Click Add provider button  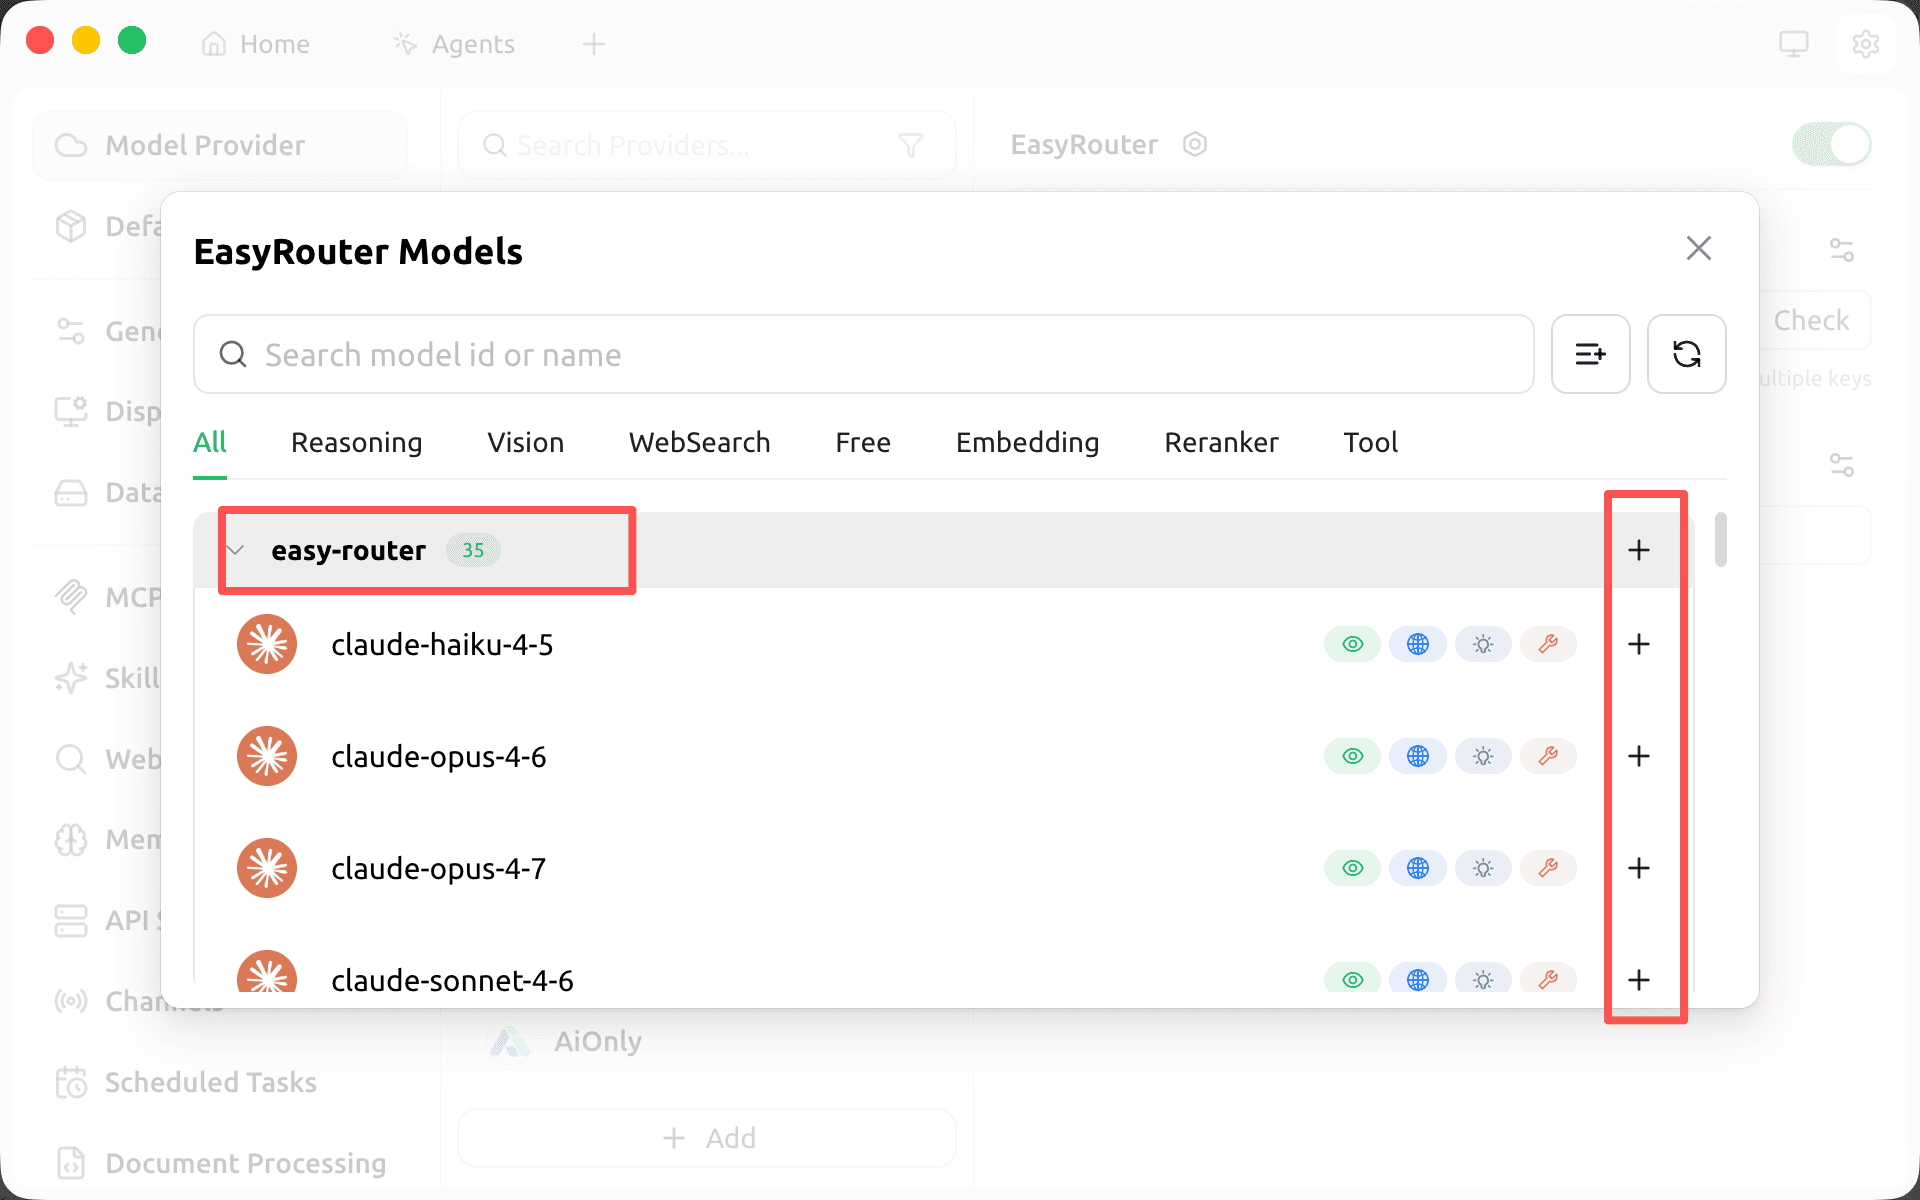[x=707, y=1138]
